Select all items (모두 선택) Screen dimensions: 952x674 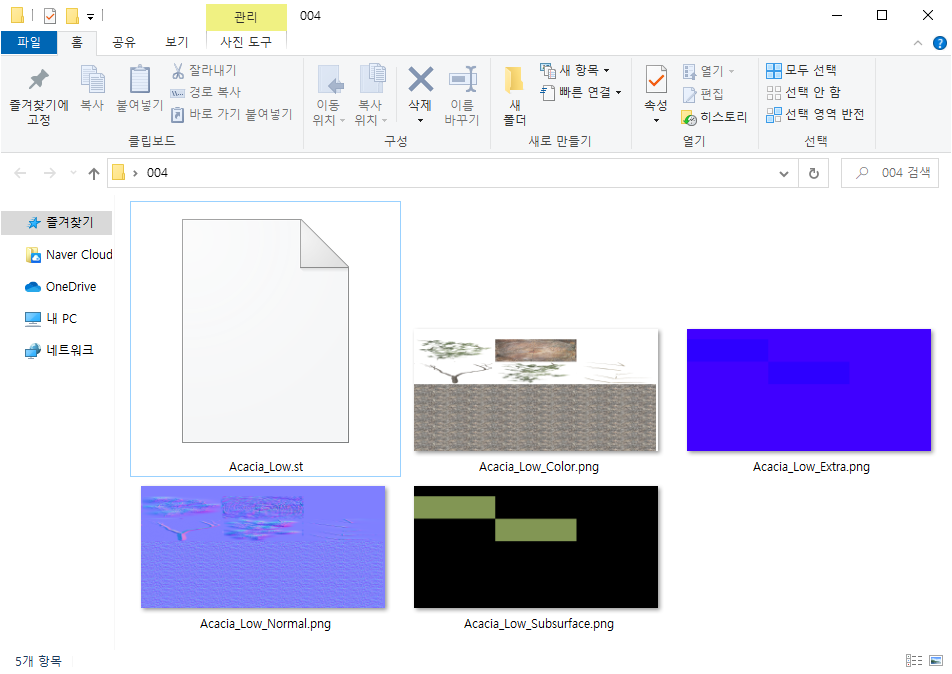coord(801,70)
